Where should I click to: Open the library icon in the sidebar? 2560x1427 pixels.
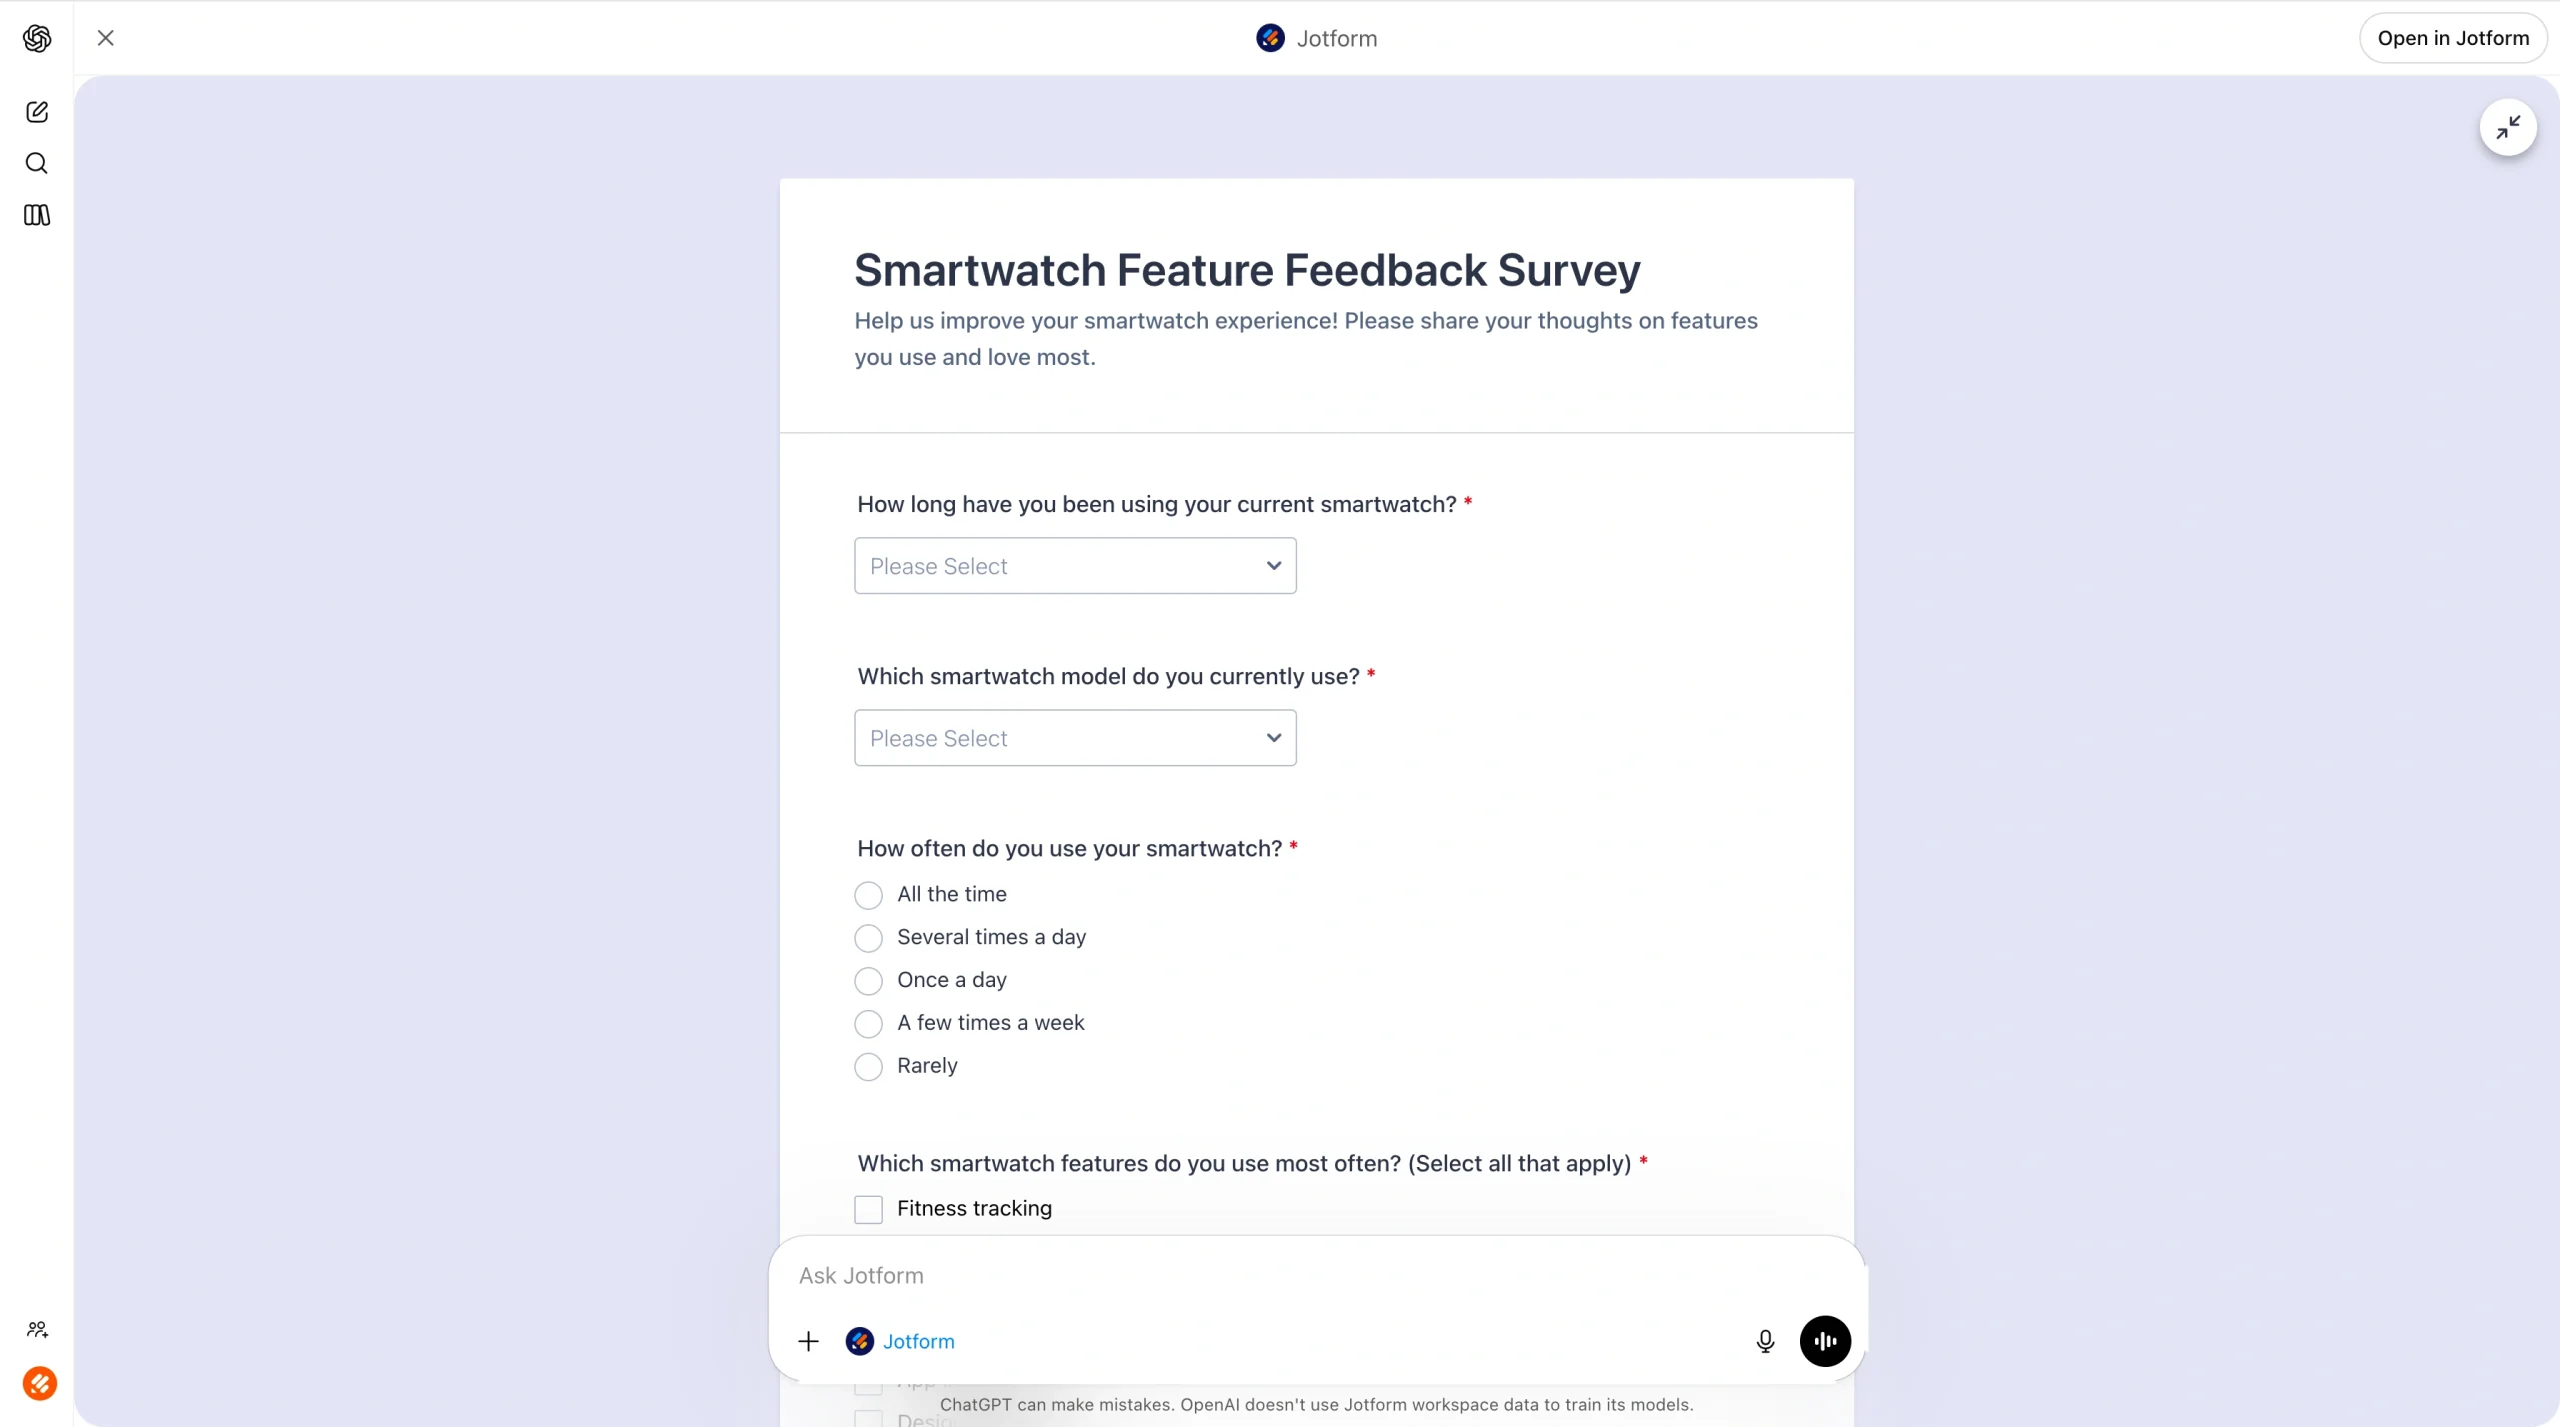(x=37, y=215)
